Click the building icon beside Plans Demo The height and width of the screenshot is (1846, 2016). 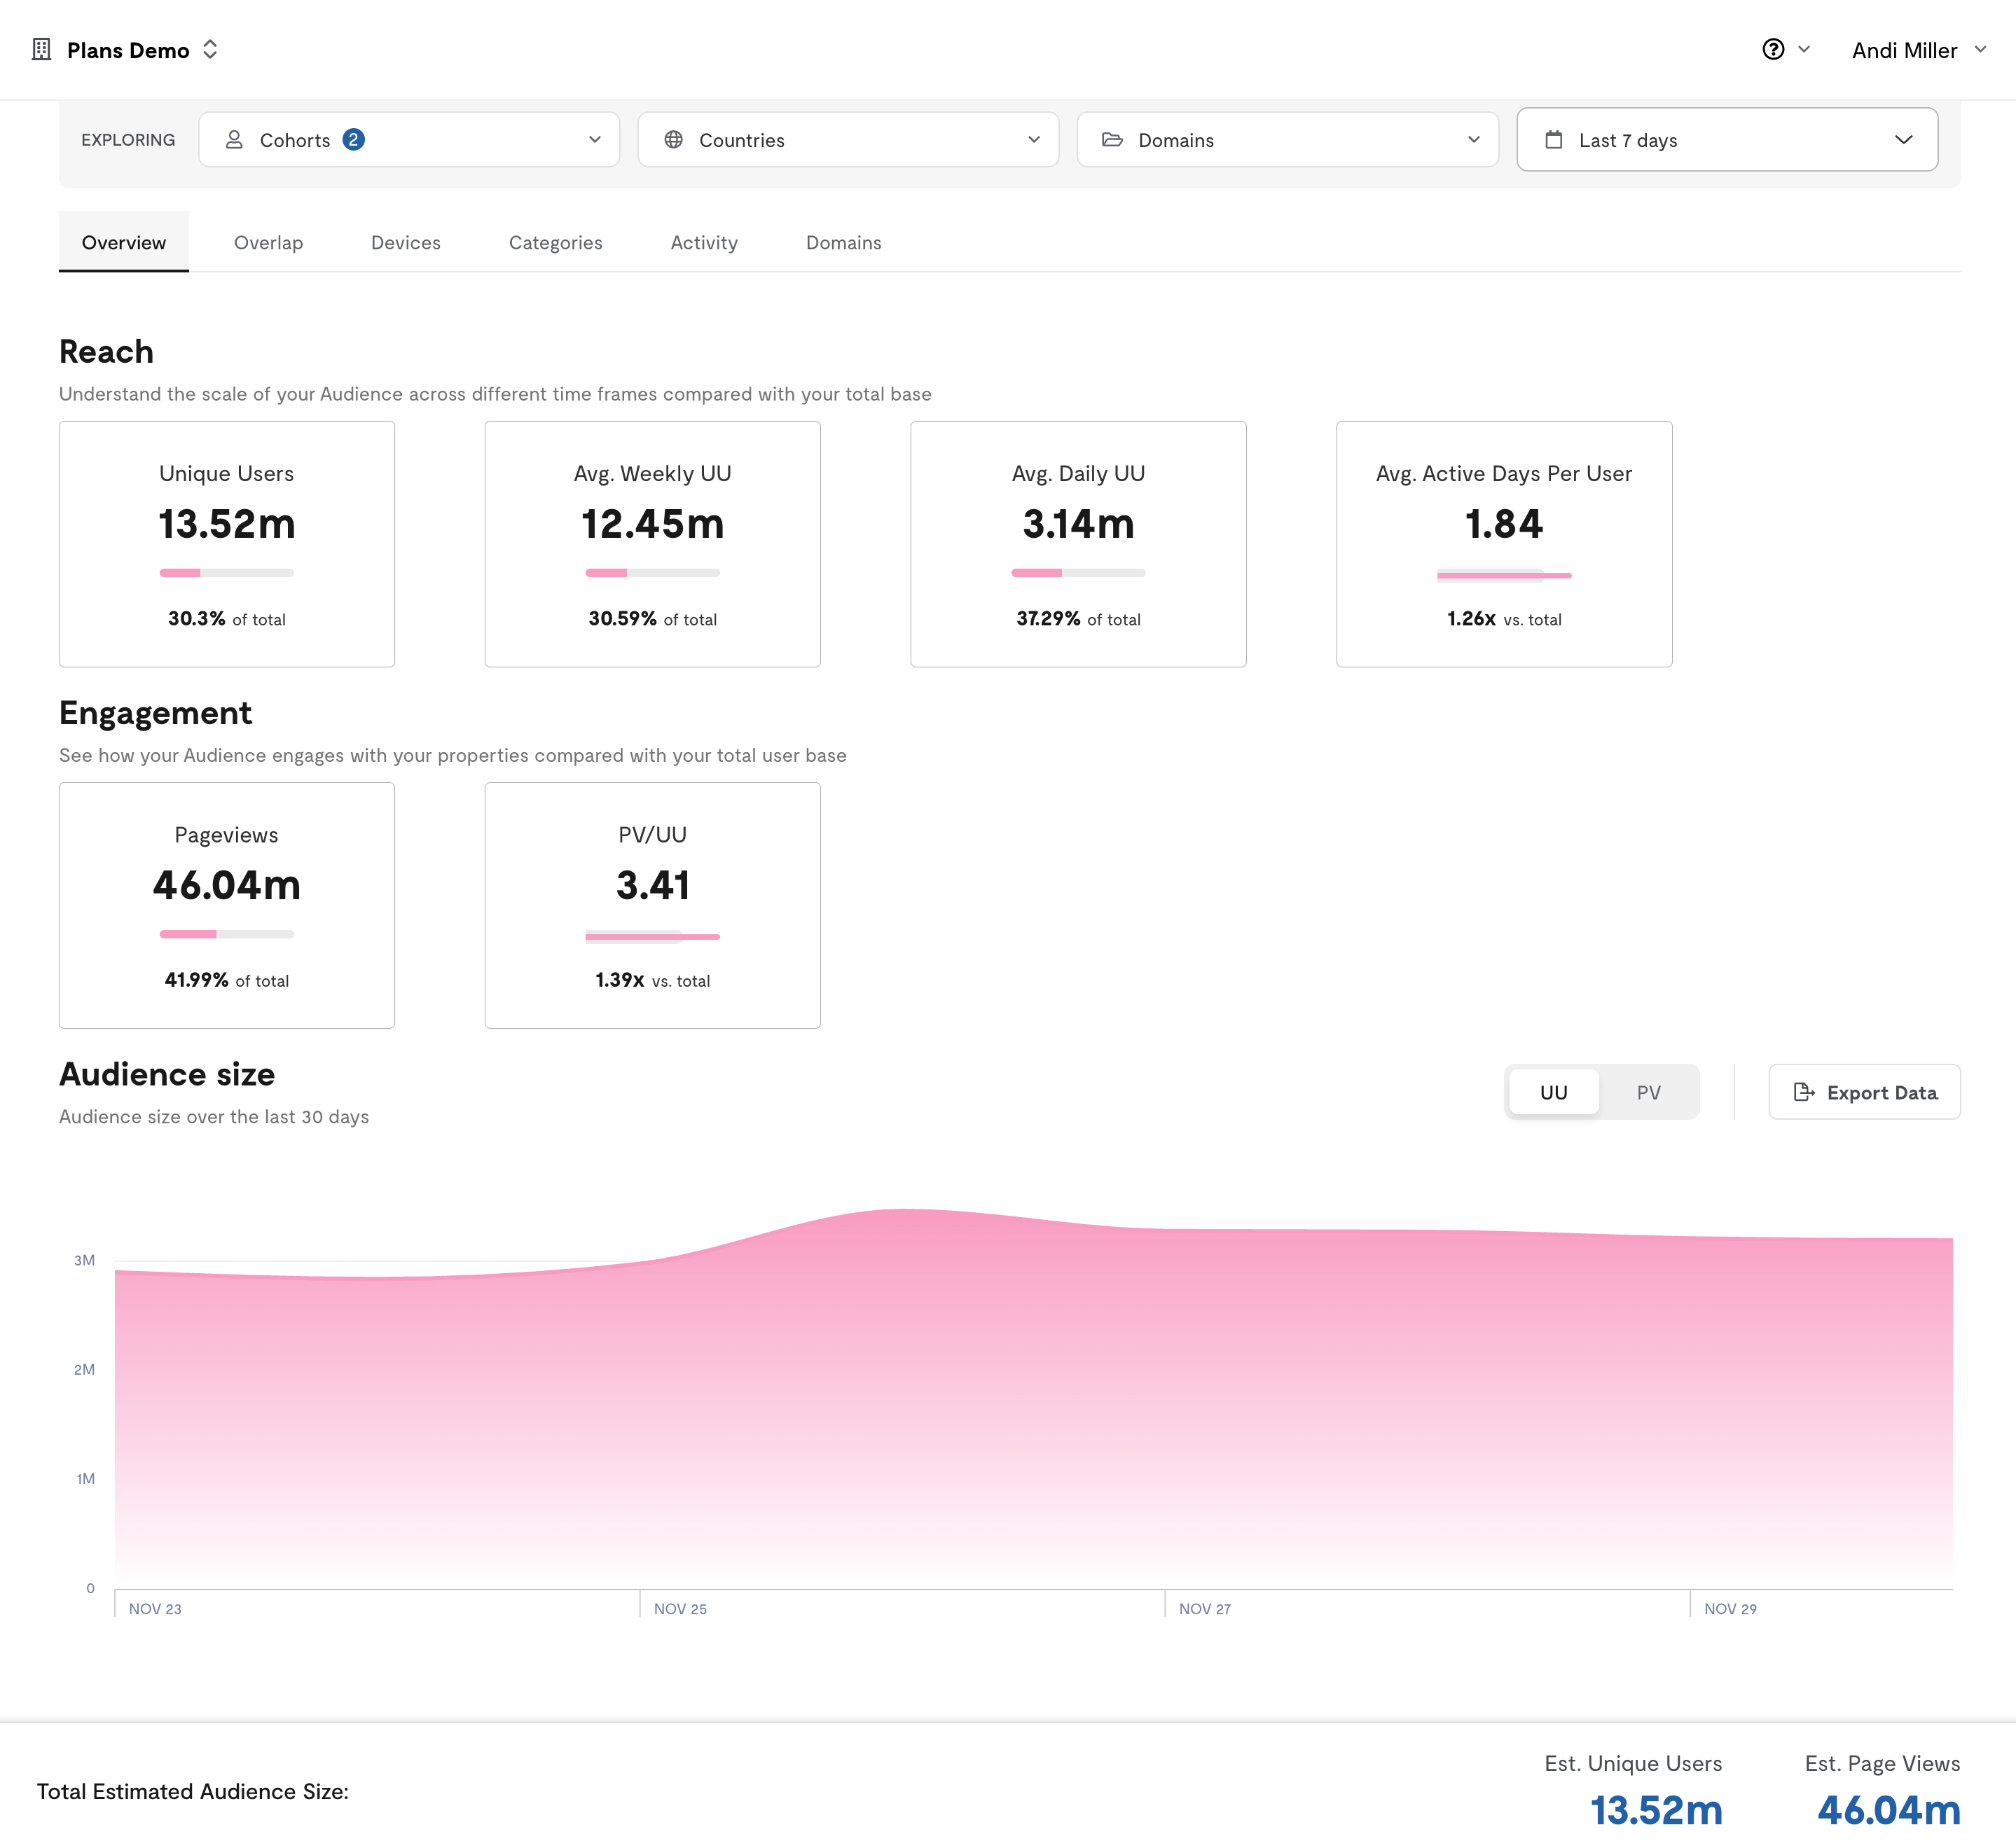tap(41, 50)
